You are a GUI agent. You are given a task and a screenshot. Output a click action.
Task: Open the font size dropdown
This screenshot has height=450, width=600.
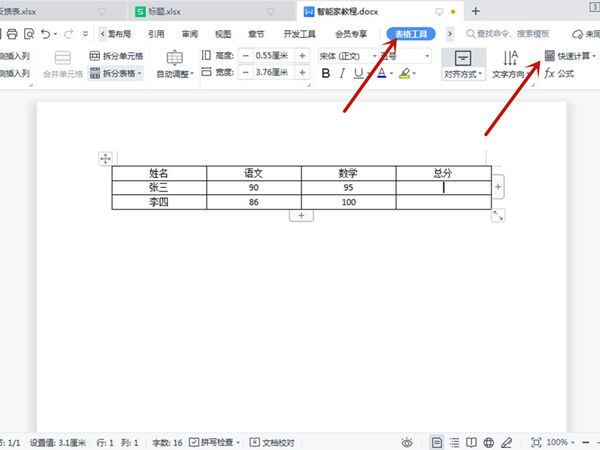427,56
